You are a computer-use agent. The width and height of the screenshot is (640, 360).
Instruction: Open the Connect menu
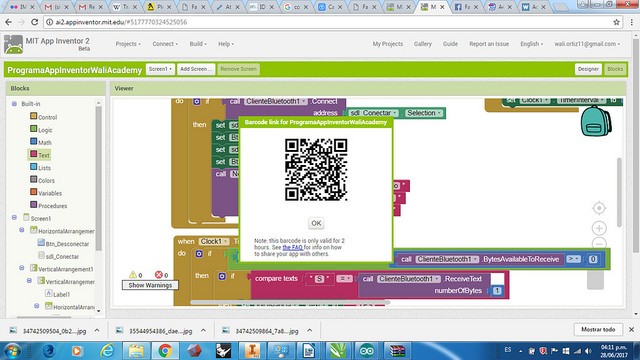click(x=165, y=44)
